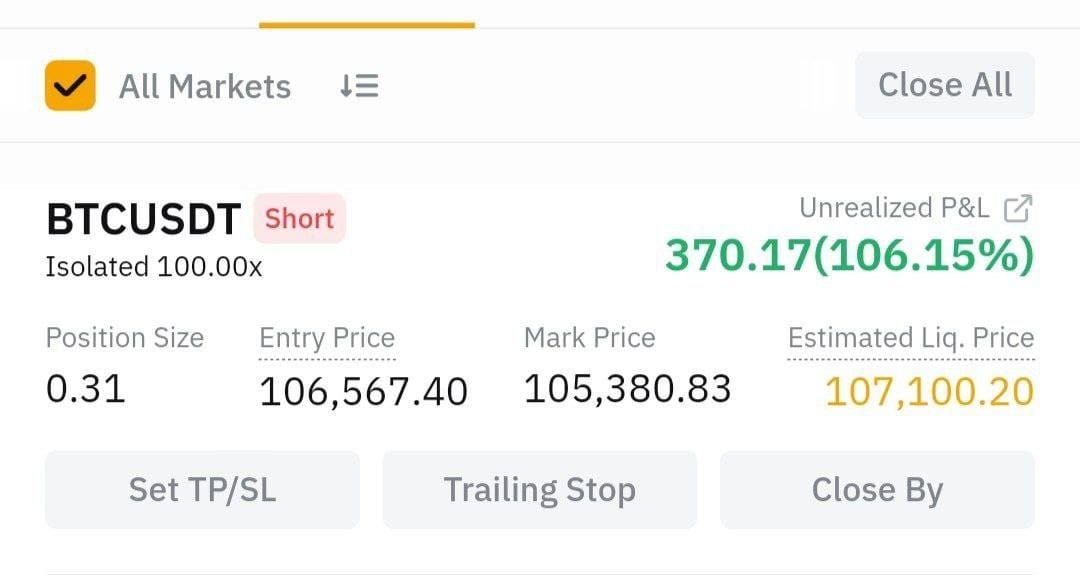The height and width of the screenshot is (575, 1080).
Task: Show the Estimated Liq. Price tooltip label
Action: (x=911, y=339)
